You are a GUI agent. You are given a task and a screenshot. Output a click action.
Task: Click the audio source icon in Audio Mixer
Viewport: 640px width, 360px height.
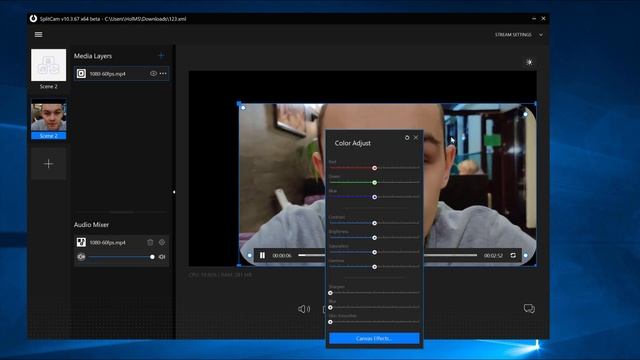pos(81,242)
